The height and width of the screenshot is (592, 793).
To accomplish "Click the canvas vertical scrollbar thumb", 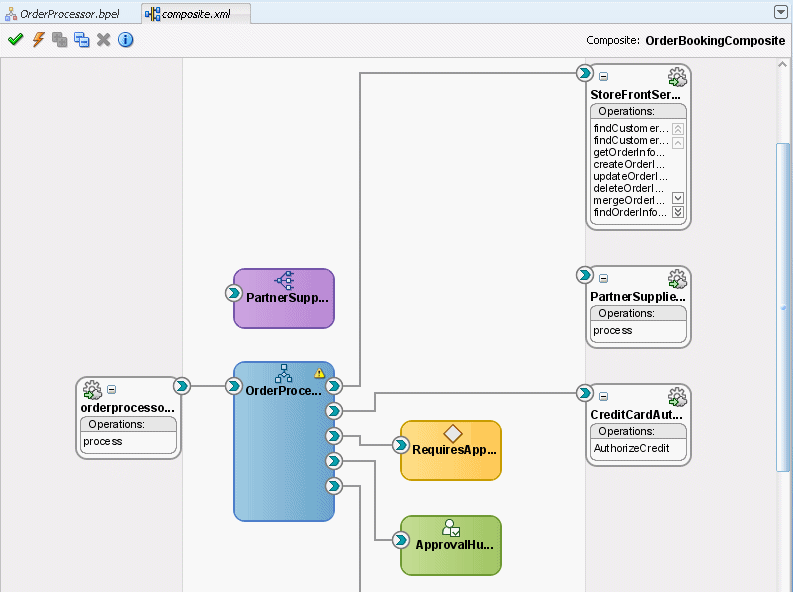I will coord(783,308).
